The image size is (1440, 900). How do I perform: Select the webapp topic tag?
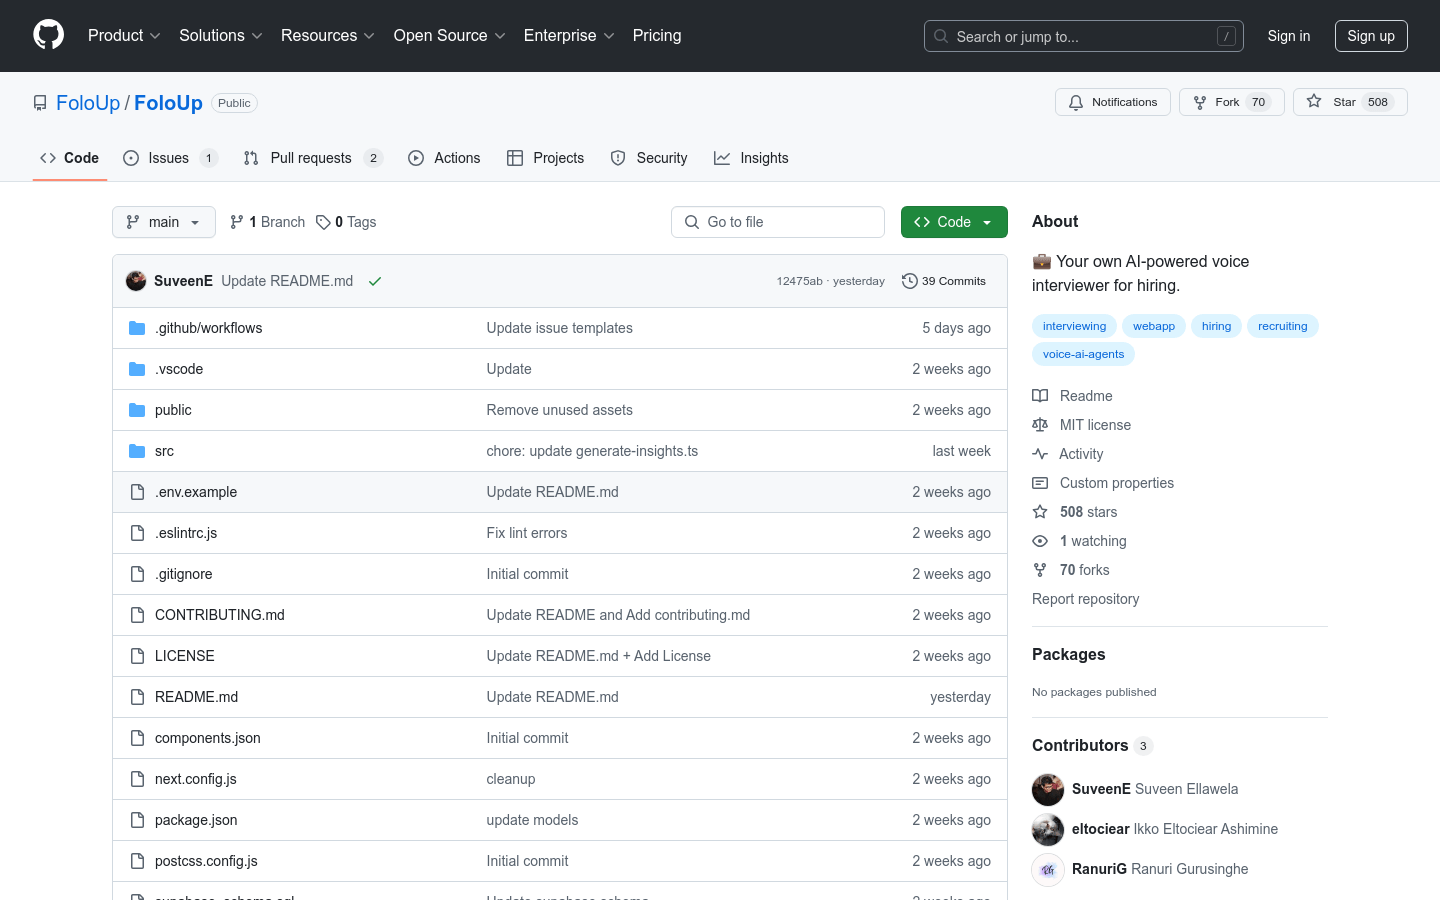point(1153,326)
